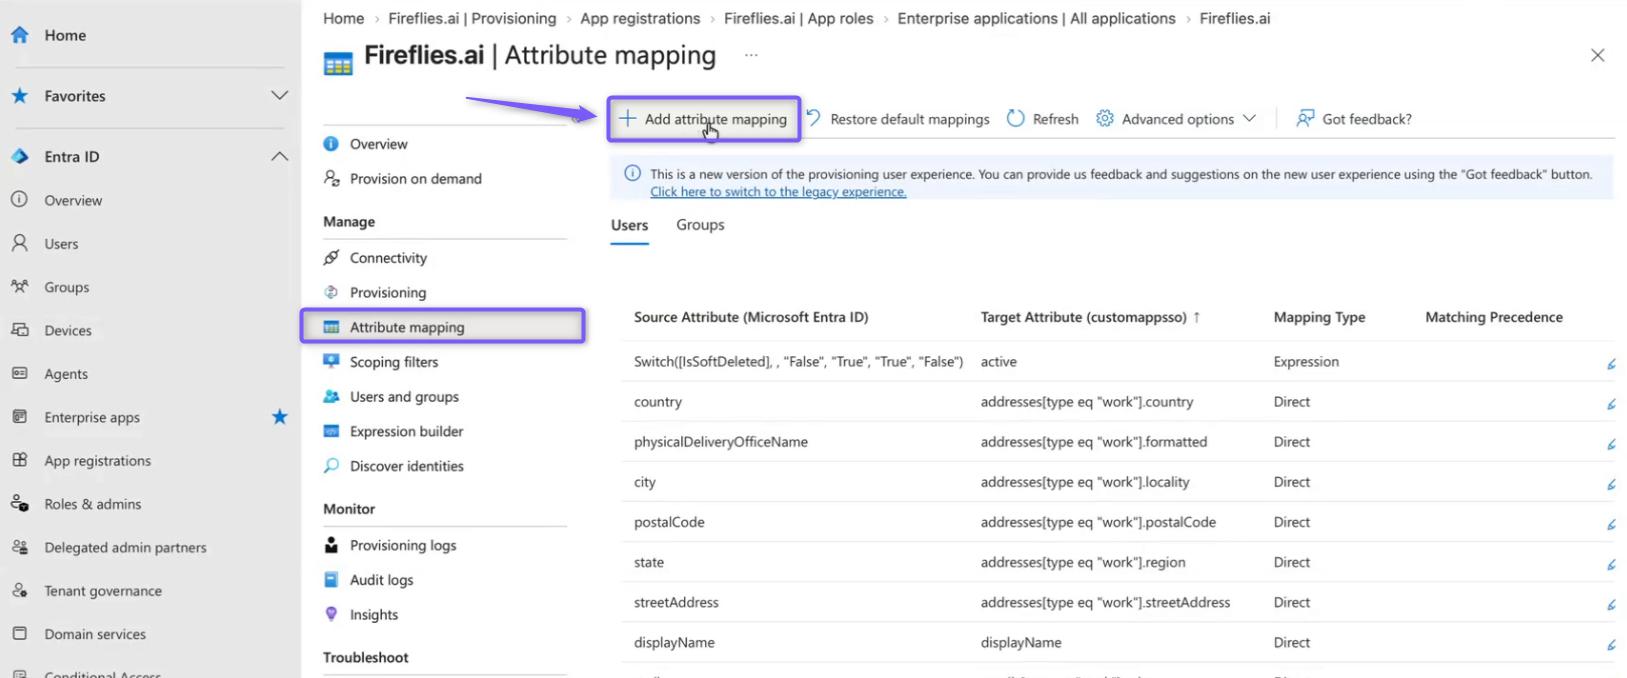
Task: Open Attribute mapping in Manage menu
Action: pos(443,327)
